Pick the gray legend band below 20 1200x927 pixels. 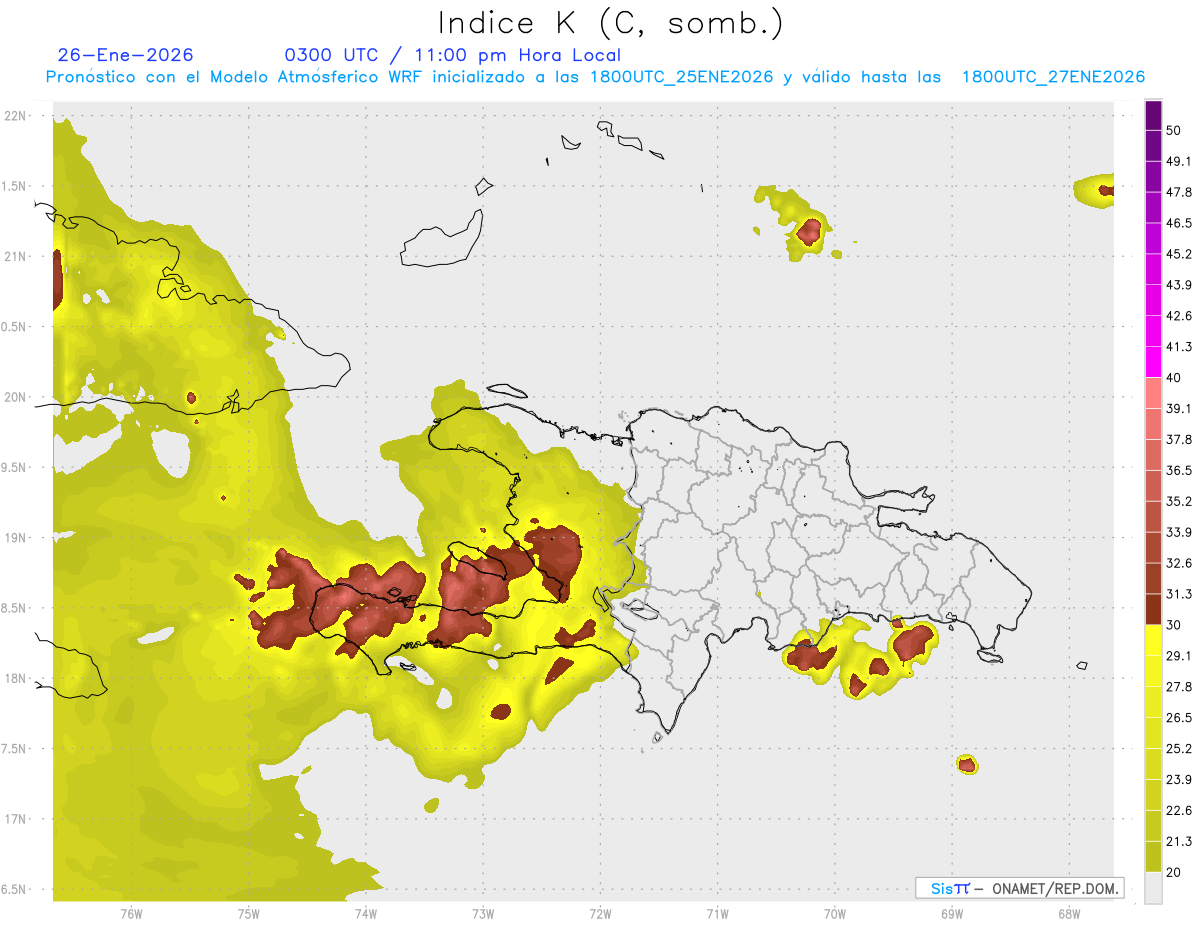(1153, 888)
